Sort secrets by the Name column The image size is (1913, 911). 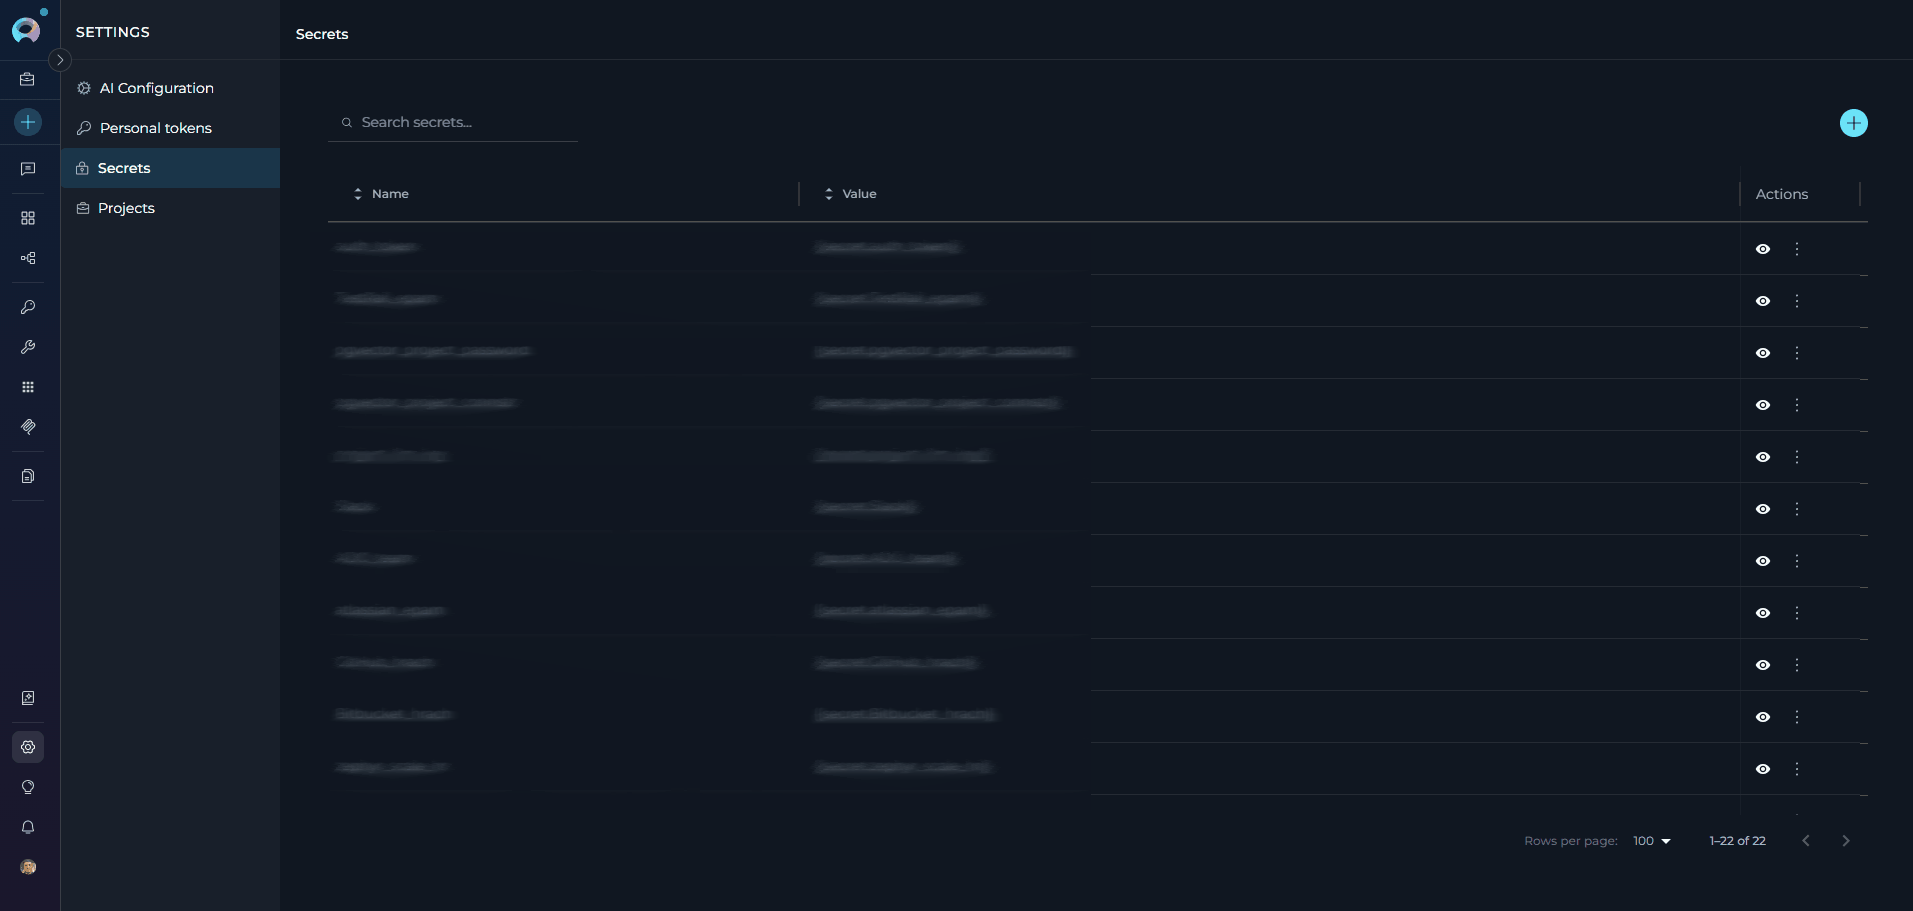pos(389,194)
